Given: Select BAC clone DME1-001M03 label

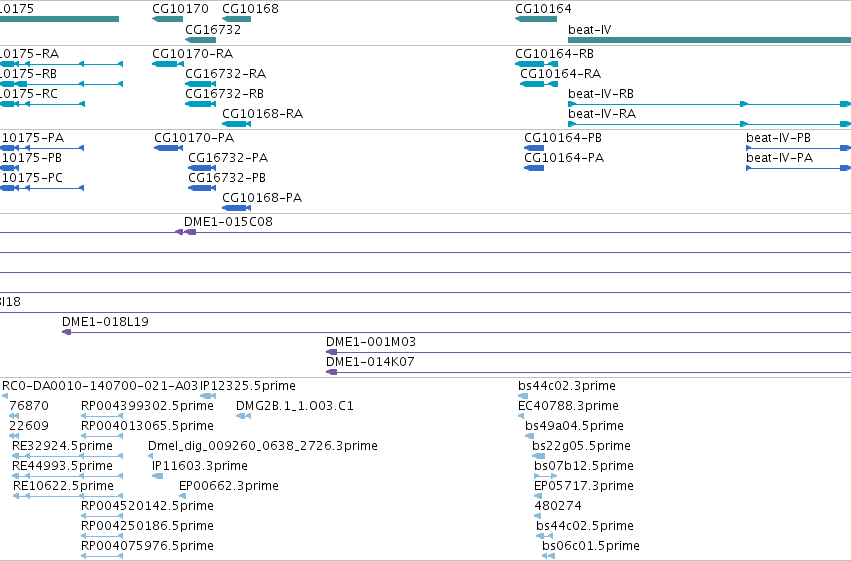Looking at the screenshot, I should 371,342.
